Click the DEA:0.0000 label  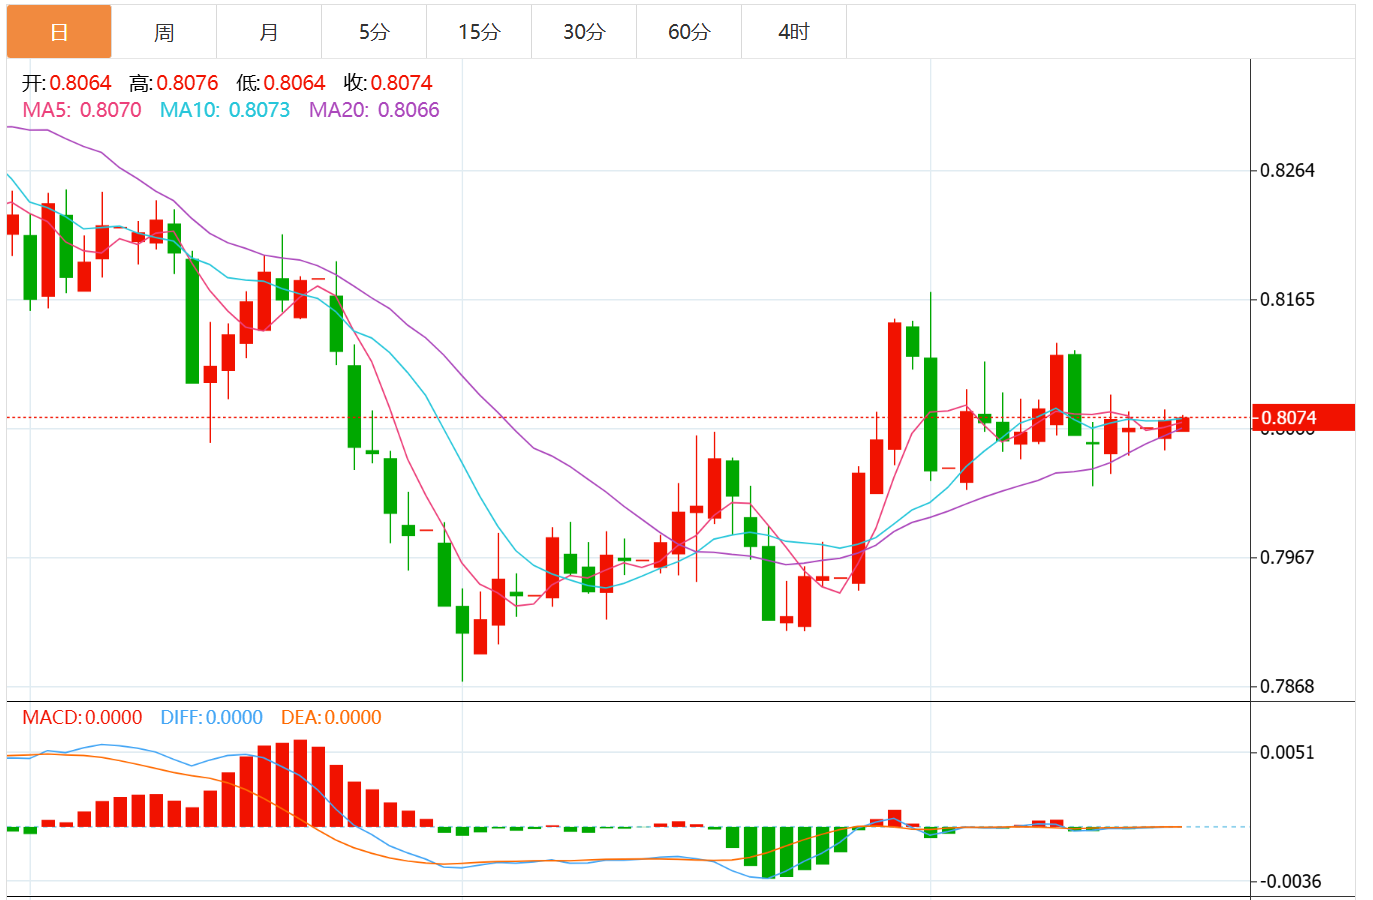331,717
